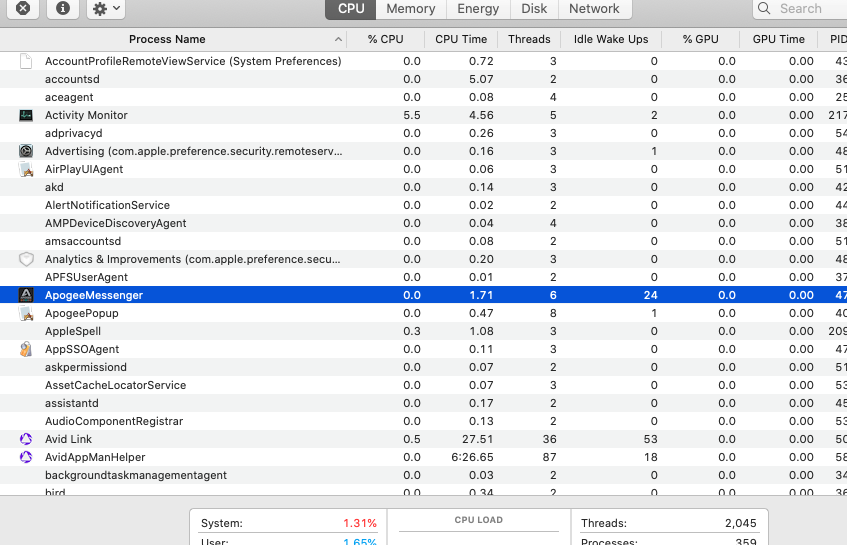Click AccountProfileRemoteViewService document icon
The image size is (847, 545).
click(x=26, y=61)
